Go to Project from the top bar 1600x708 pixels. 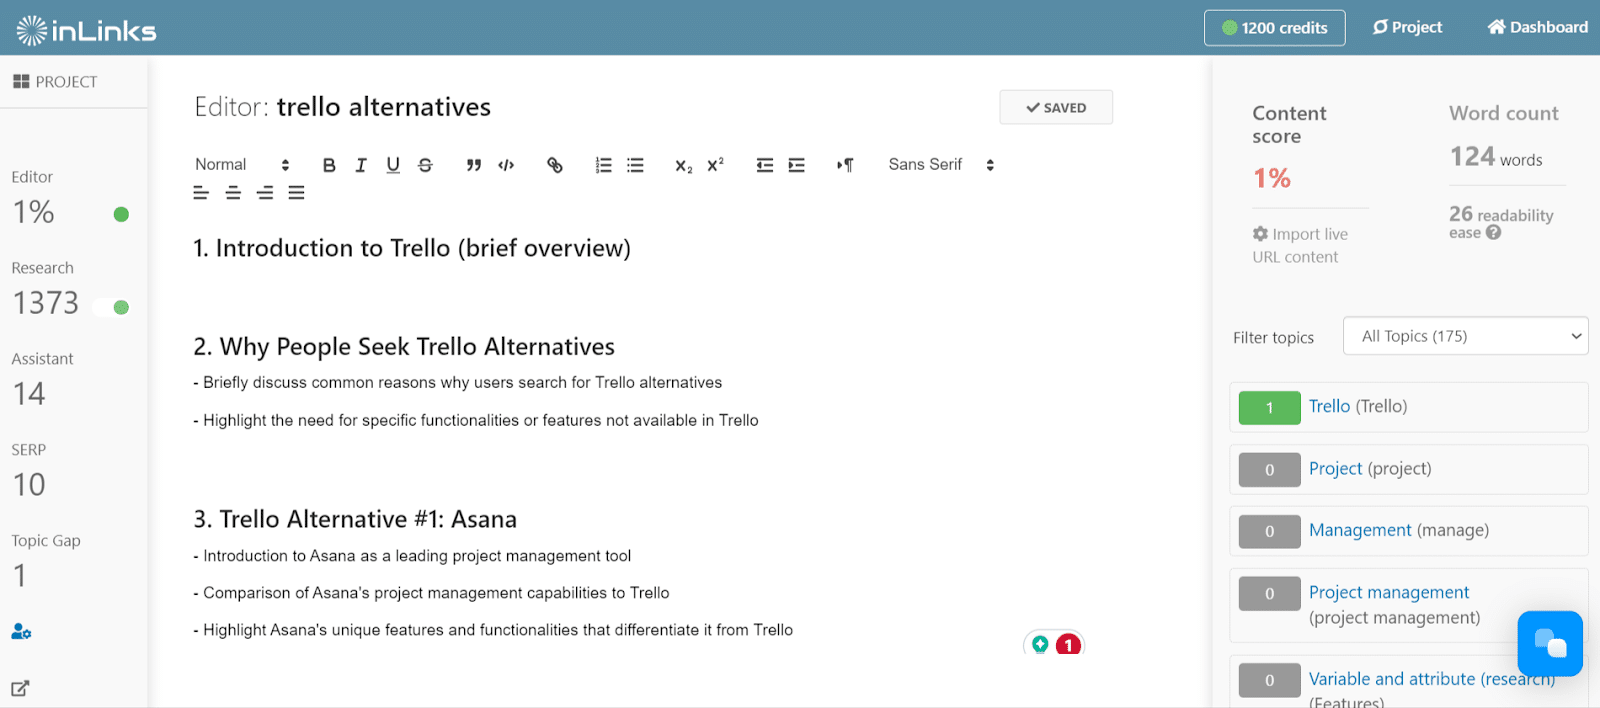[x=1408, y=28]
